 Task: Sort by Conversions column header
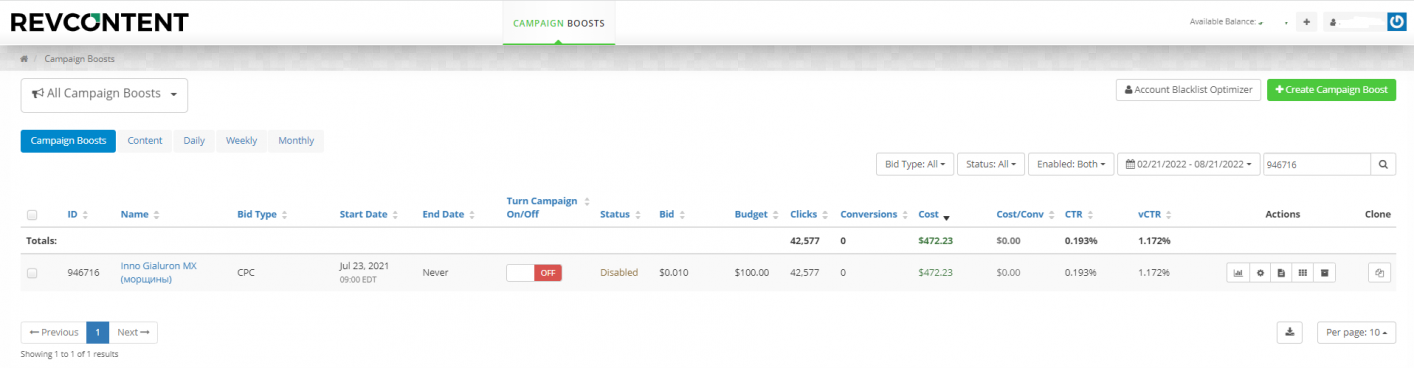pyautogui.click(x=874, y=214)
